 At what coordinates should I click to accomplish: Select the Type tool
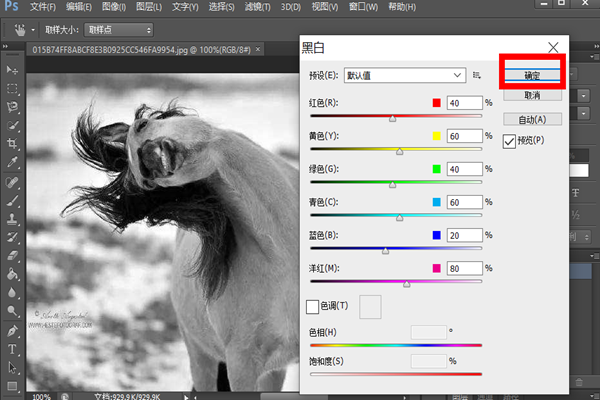click(12, 349)
